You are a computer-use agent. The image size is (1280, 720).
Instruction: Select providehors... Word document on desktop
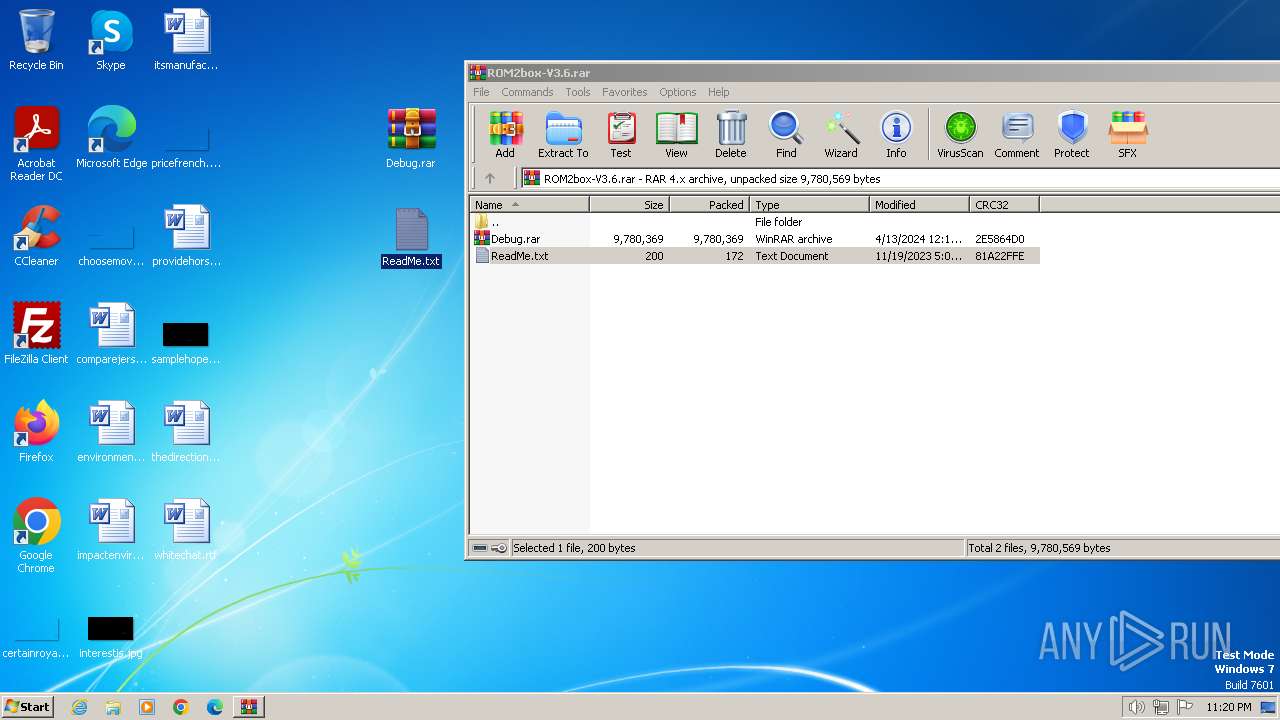[186, 236]
